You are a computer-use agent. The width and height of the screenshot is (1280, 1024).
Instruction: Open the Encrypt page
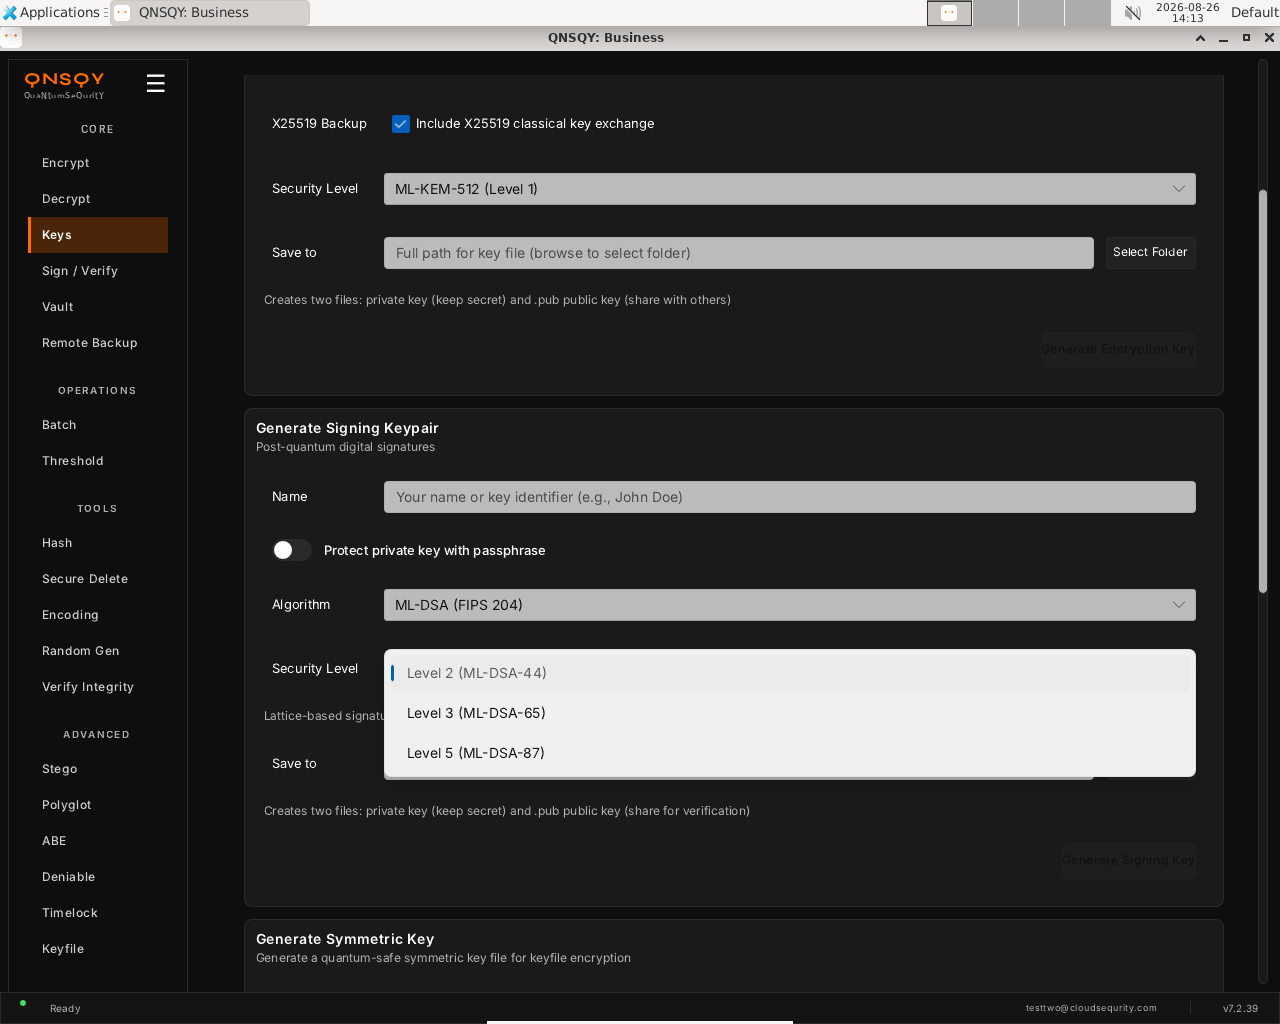pos(98,163)
